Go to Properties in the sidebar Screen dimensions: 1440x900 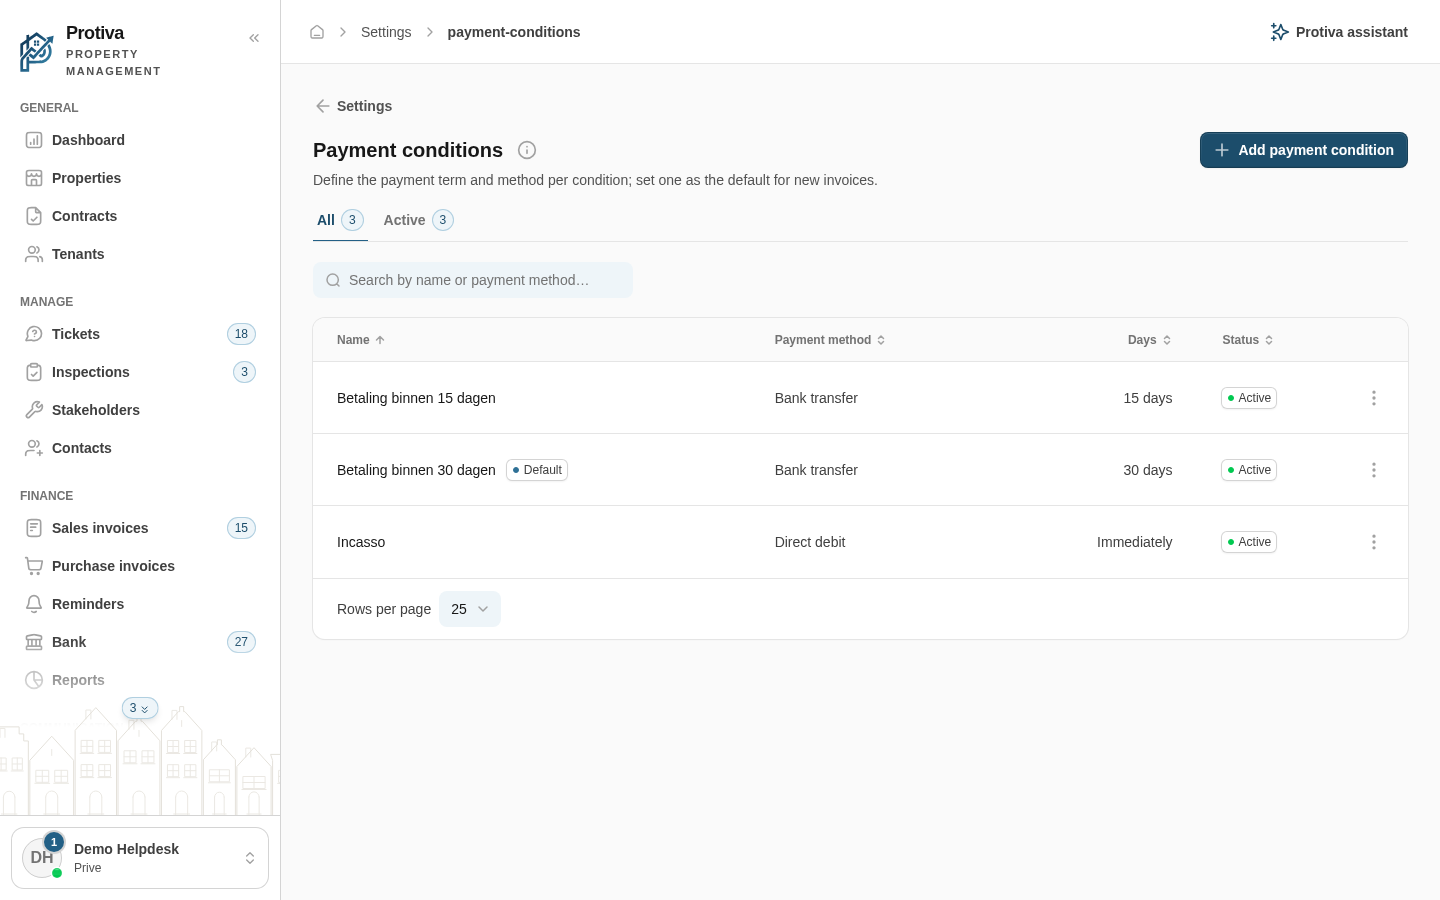pos(140,178)
